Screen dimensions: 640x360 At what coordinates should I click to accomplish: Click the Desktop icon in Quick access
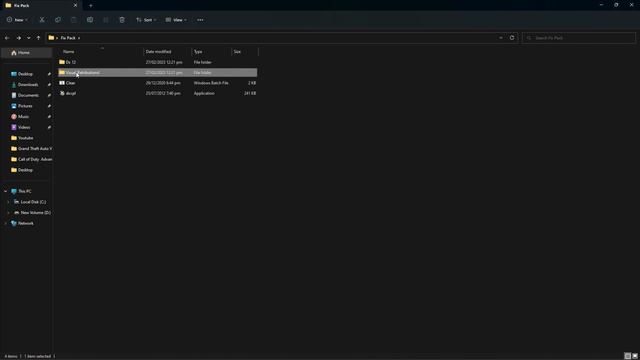click(14, 74)
